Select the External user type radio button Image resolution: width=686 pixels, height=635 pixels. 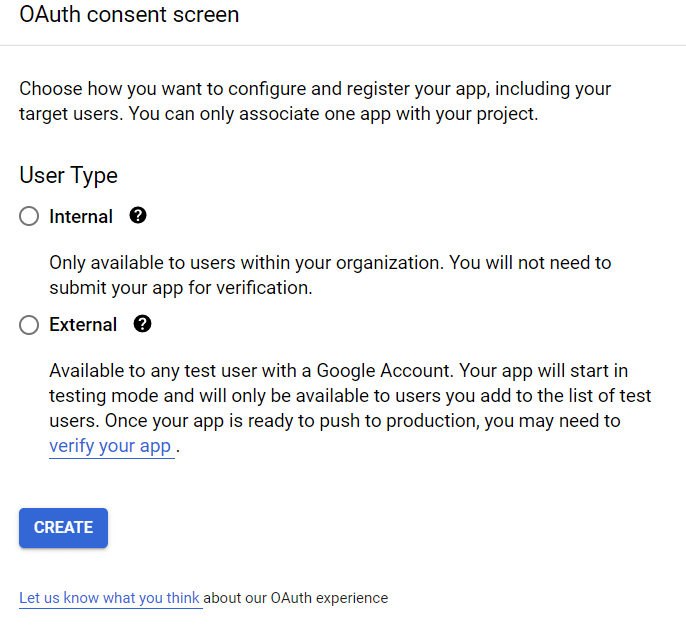tap(29, 325)
